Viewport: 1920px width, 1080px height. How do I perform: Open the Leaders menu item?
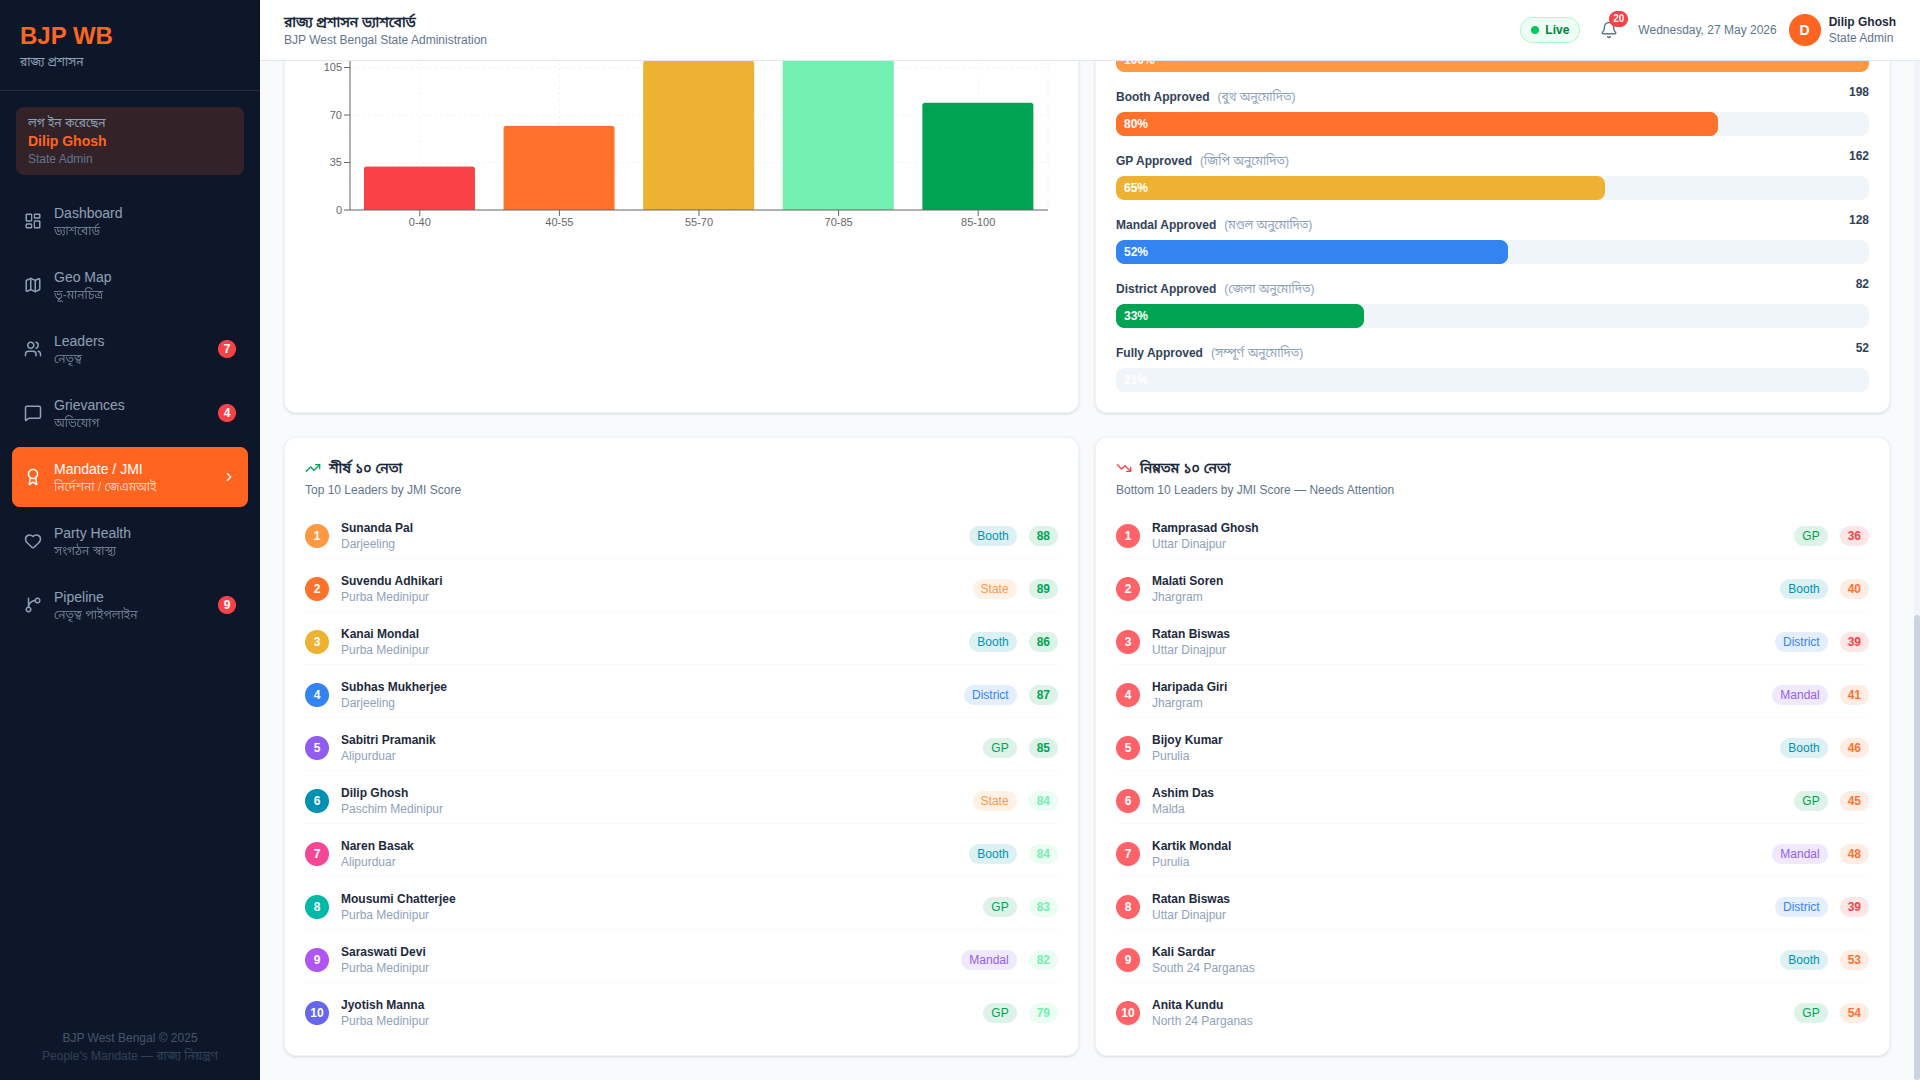click(x=130, y=349)
